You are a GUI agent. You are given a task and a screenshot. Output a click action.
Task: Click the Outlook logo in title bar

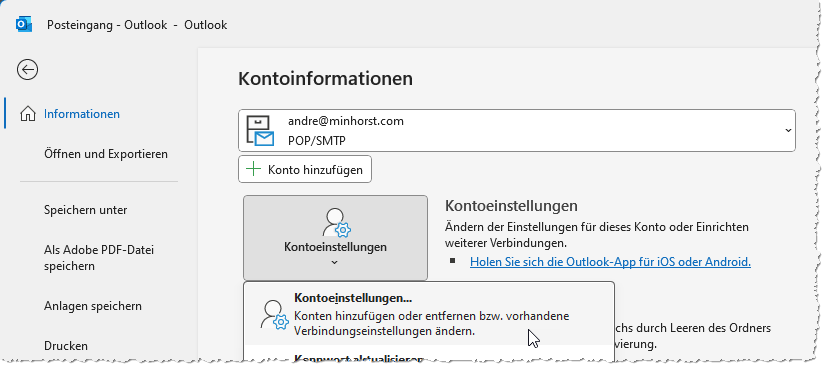(24, 24)
